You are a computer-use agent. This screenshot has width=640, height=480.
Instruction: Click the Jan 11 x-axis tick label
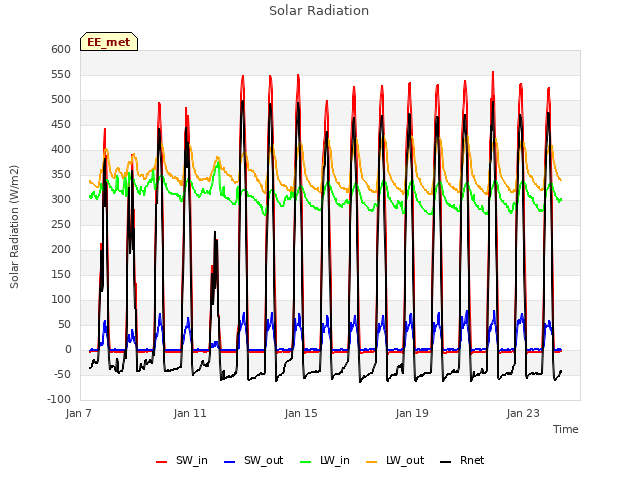point(190,413)
